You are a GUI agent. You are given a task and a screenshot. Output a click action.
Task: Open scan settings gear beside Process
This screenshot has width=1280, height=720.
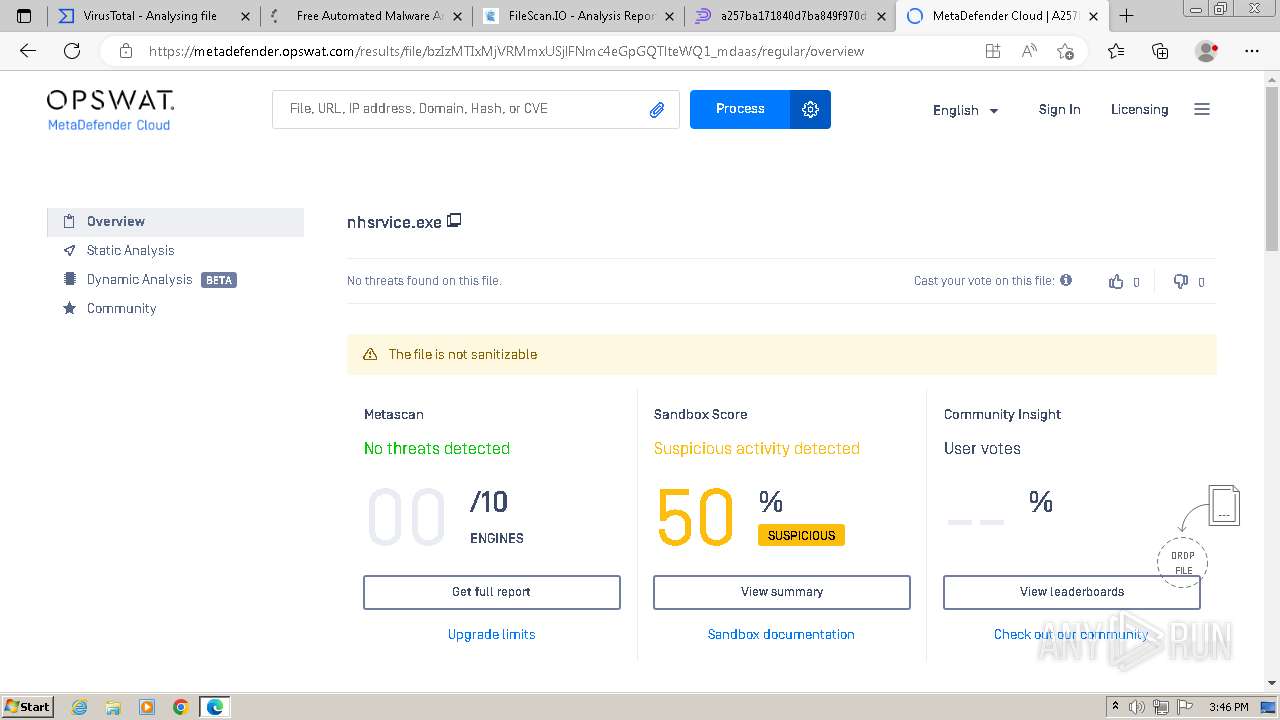810,109
